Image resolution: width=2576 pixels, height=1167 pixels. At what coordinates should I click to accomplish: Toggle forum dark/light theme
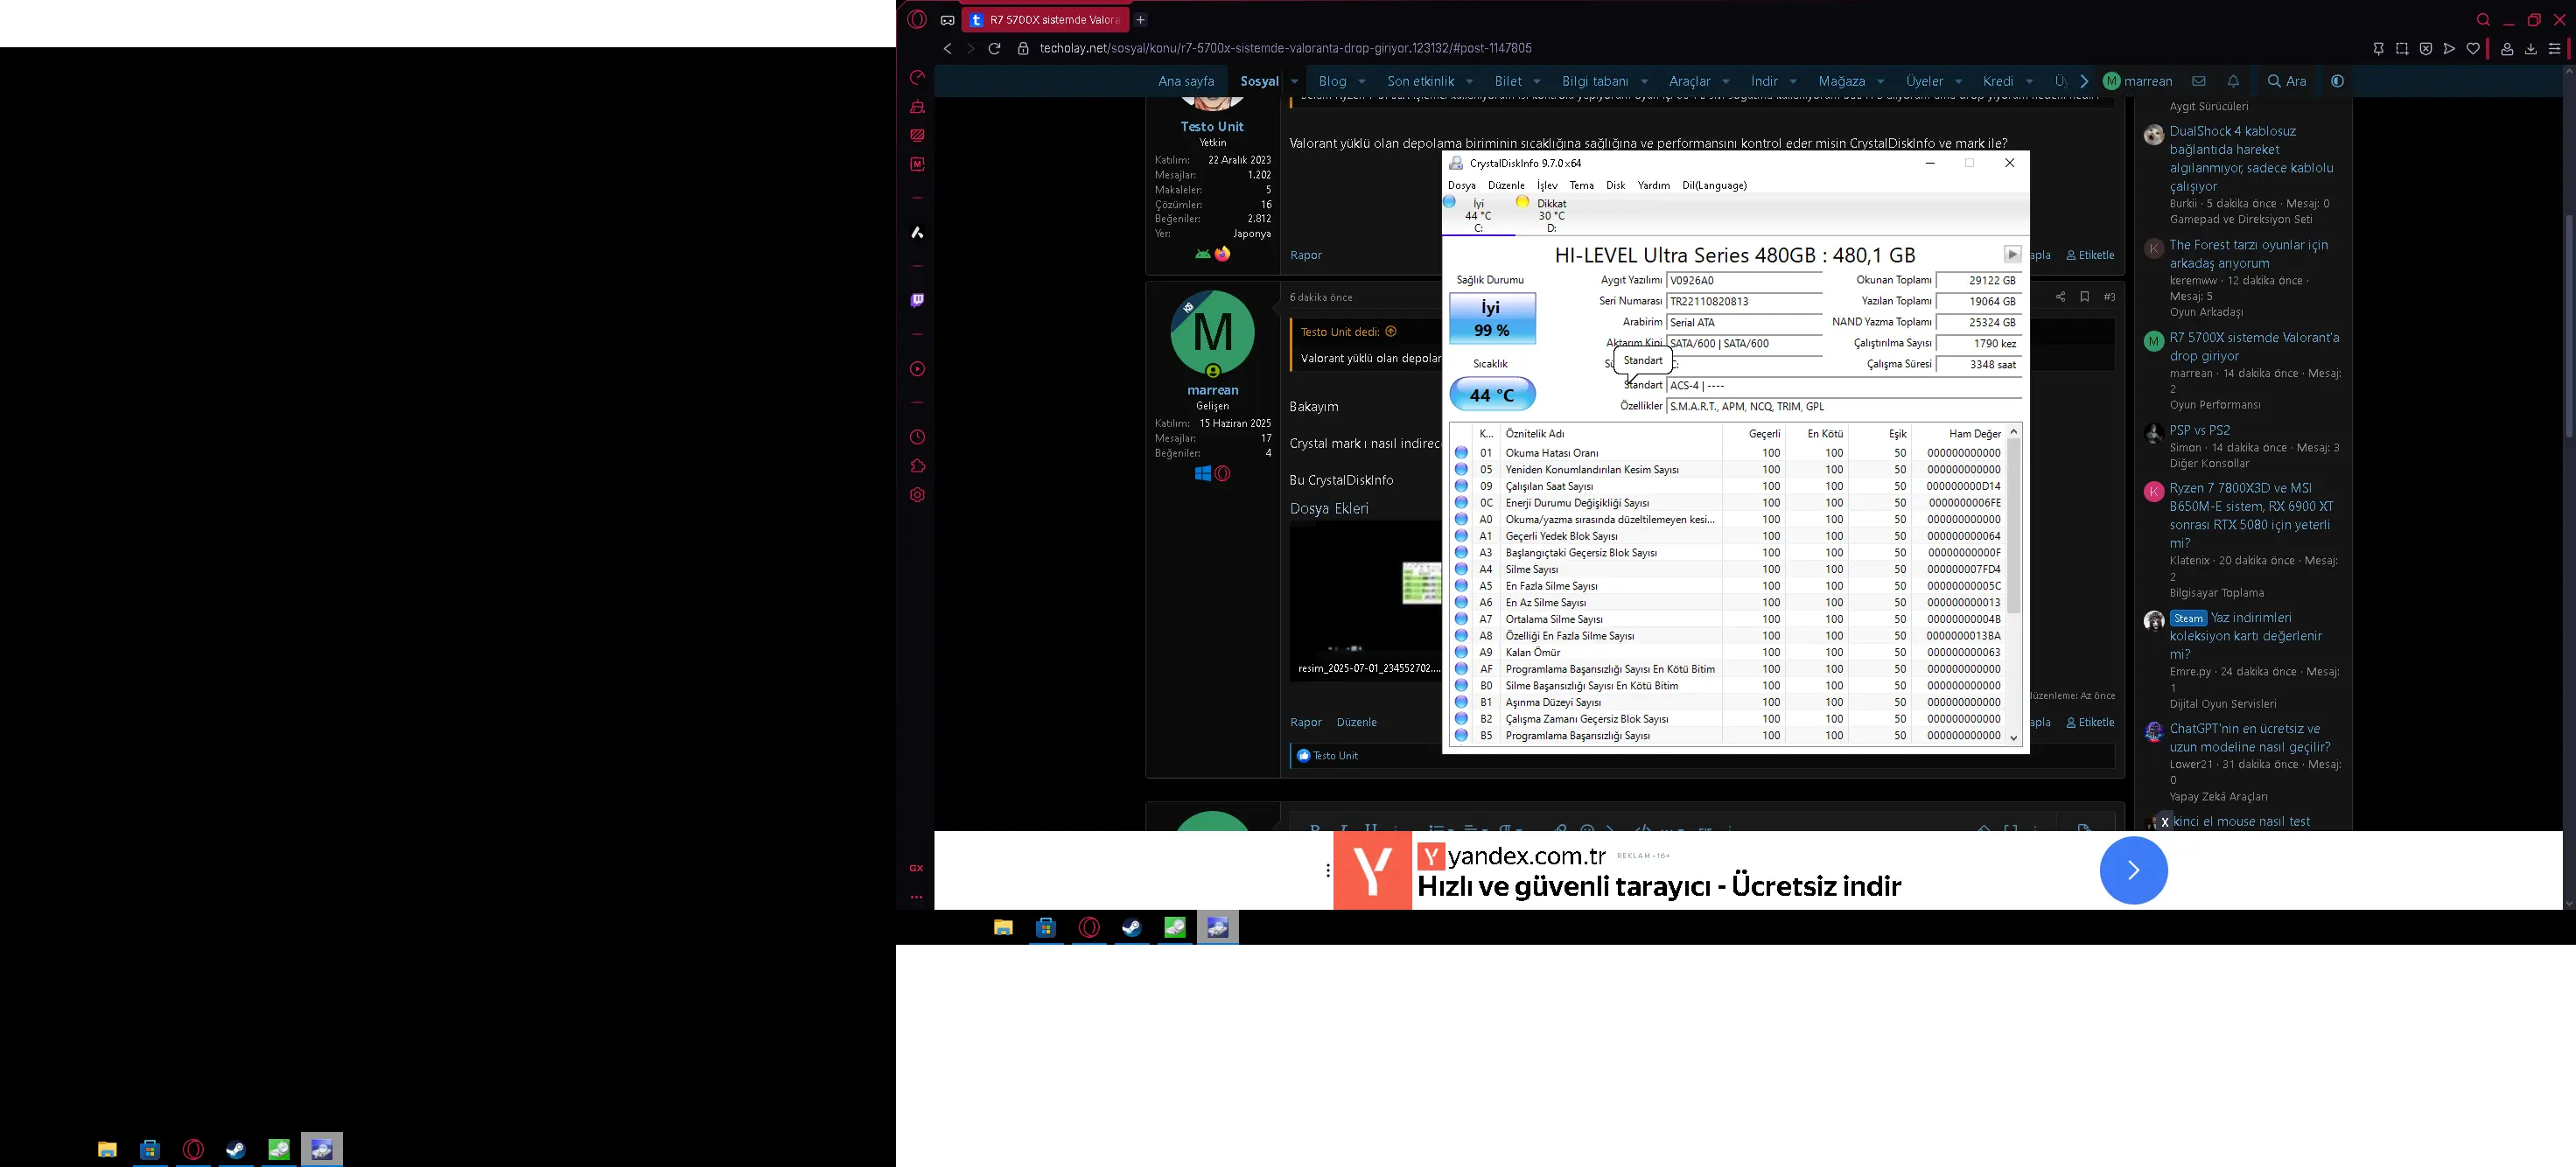pyautogui.click(x=2337, y=81)
